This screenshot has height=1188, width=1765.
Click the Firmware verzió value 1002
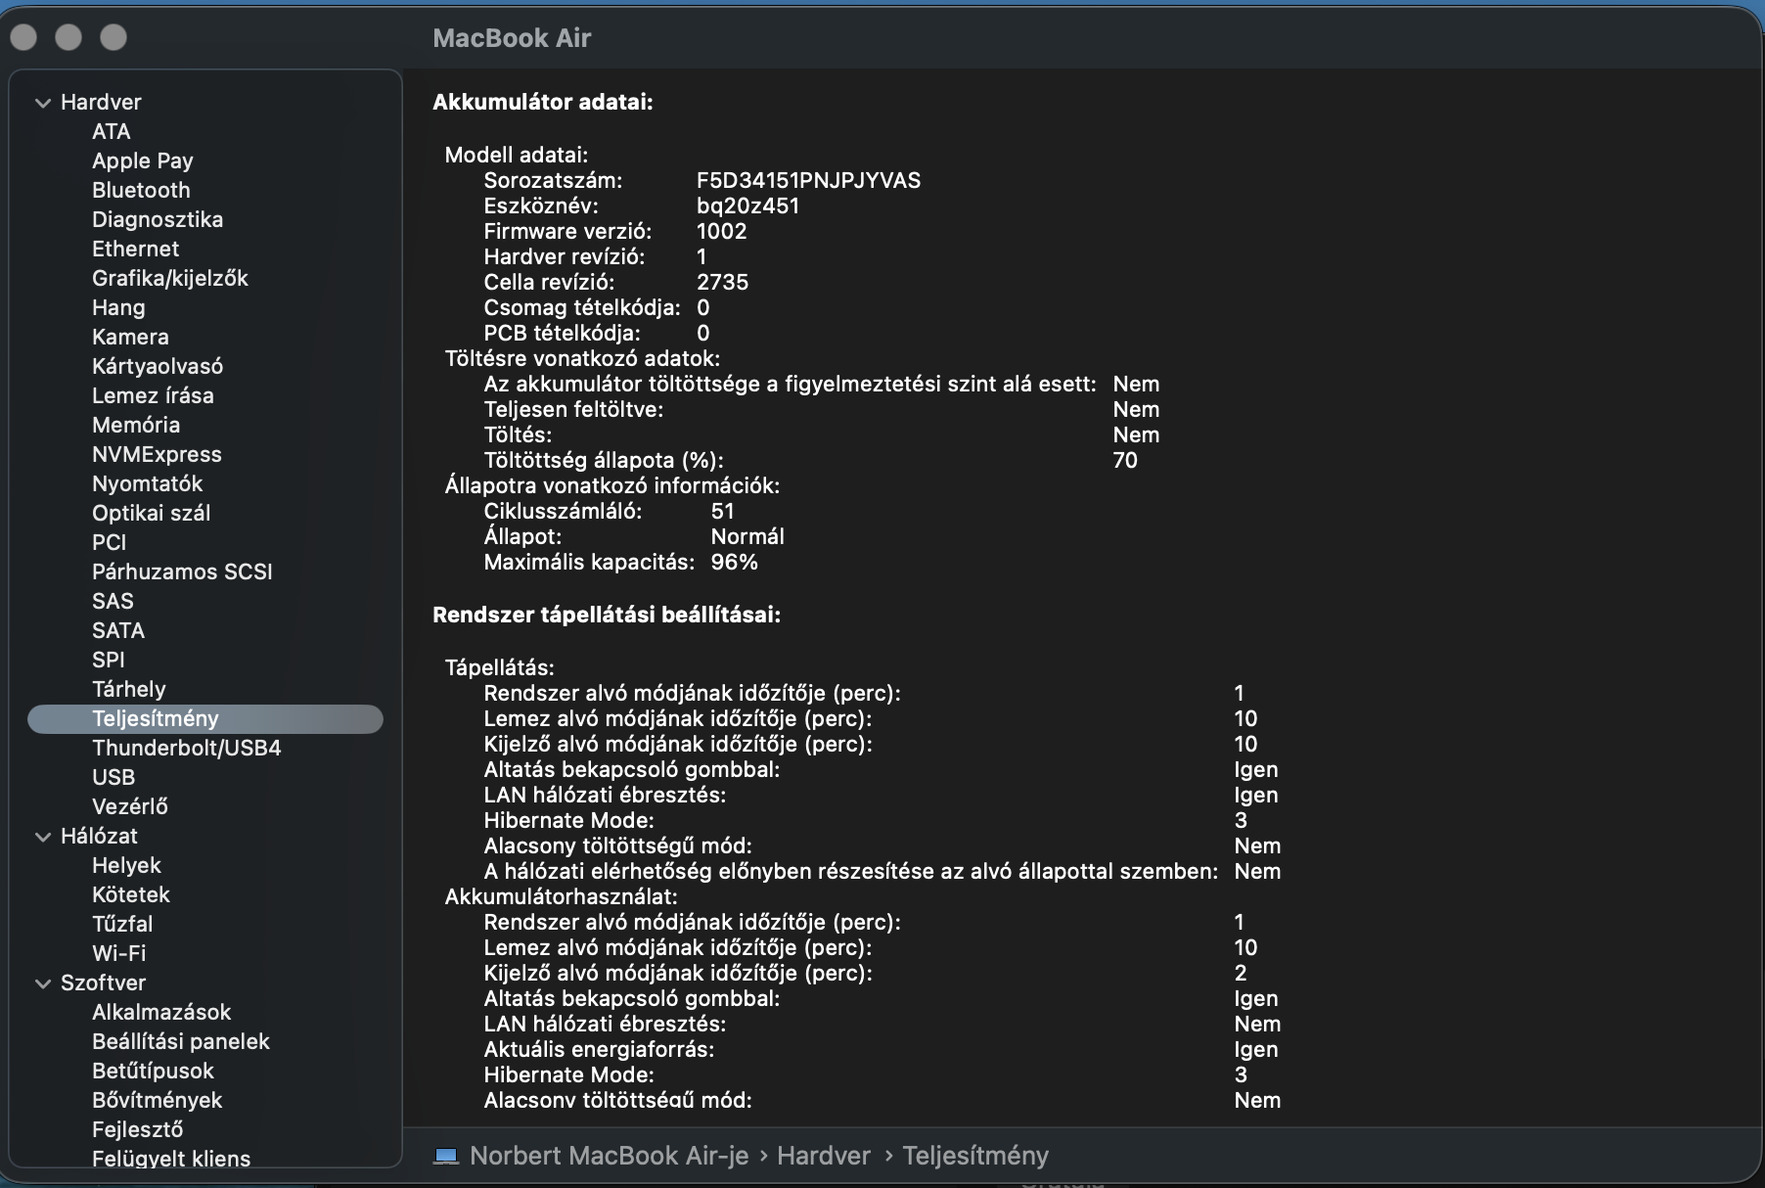[x=722, y=232]
